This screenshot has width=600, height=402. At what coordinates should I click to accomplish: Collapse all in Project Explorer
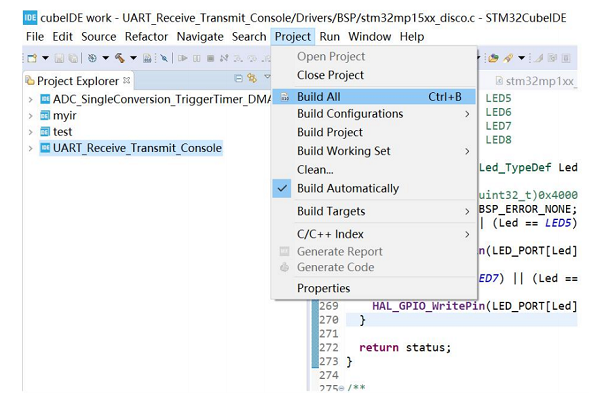[x=238, y=78]
